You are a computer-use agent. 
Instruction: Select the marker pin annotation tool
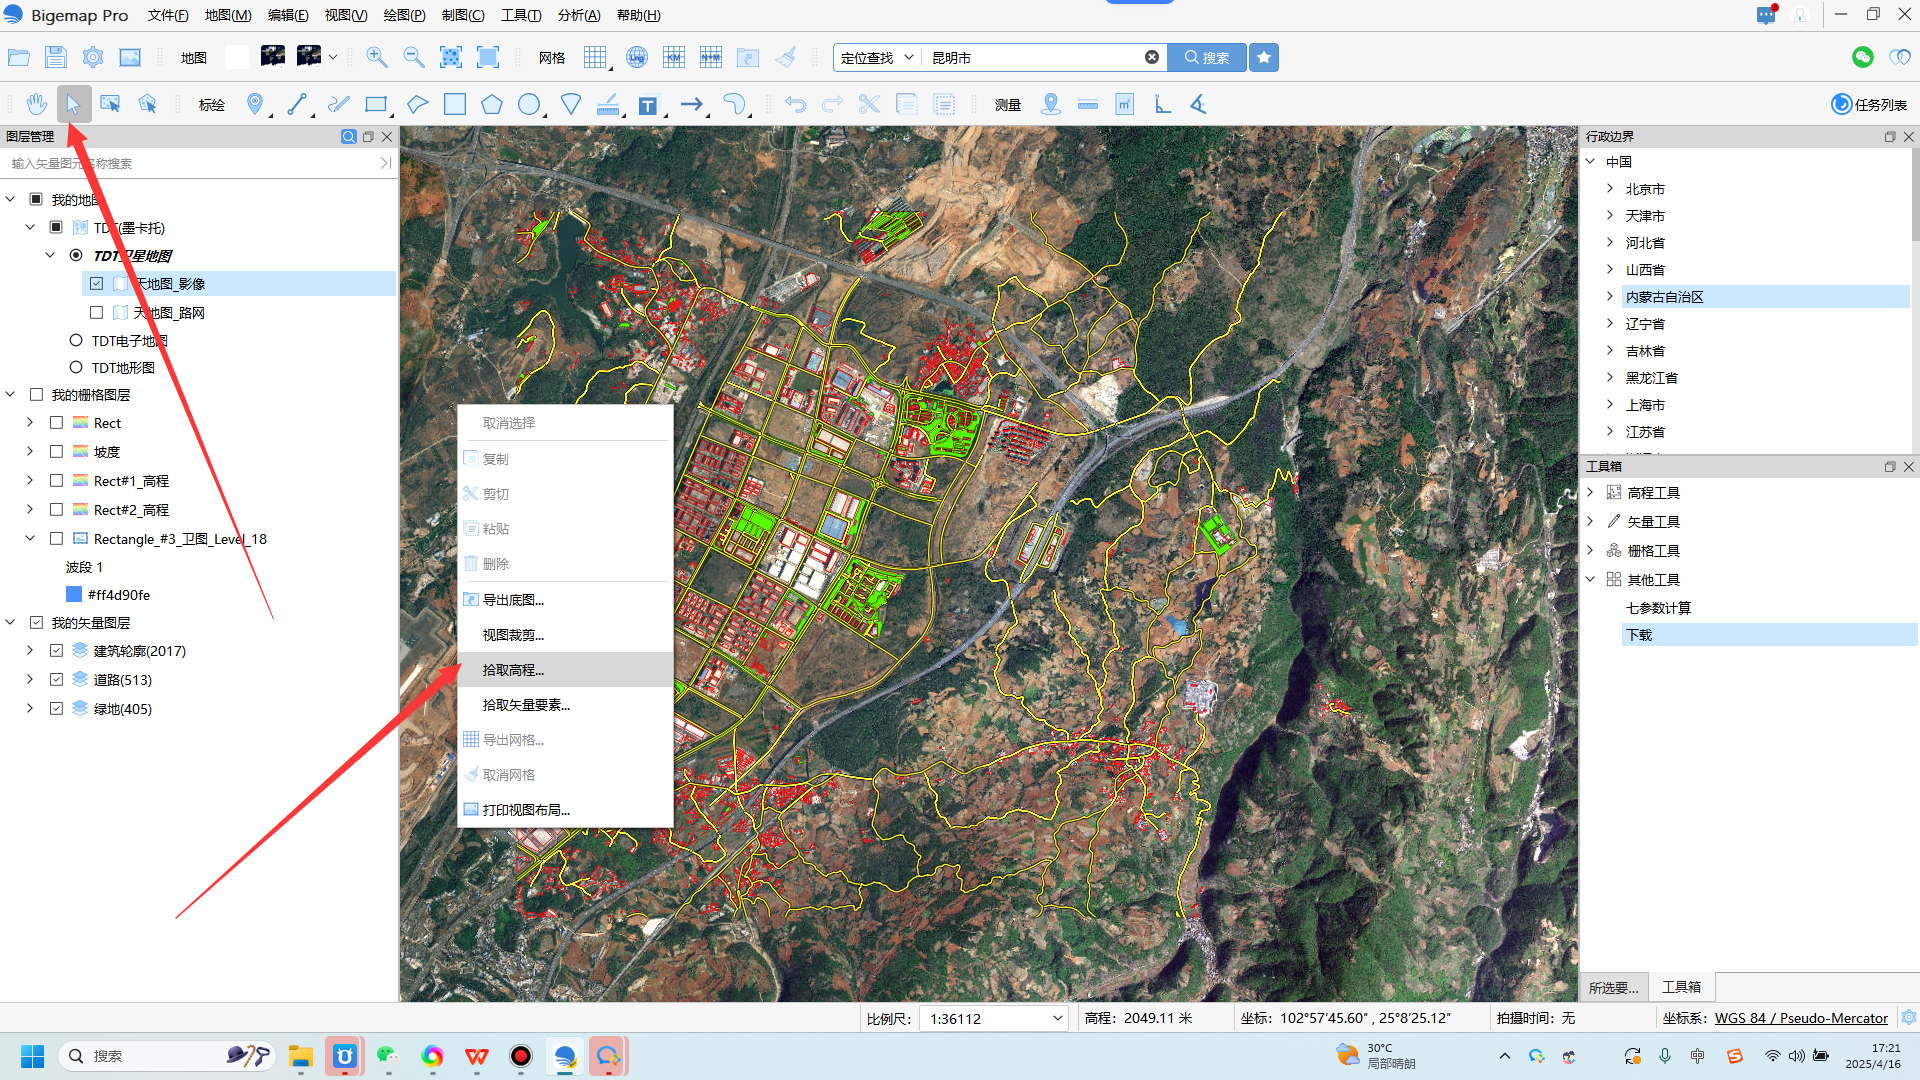[255, 104]
